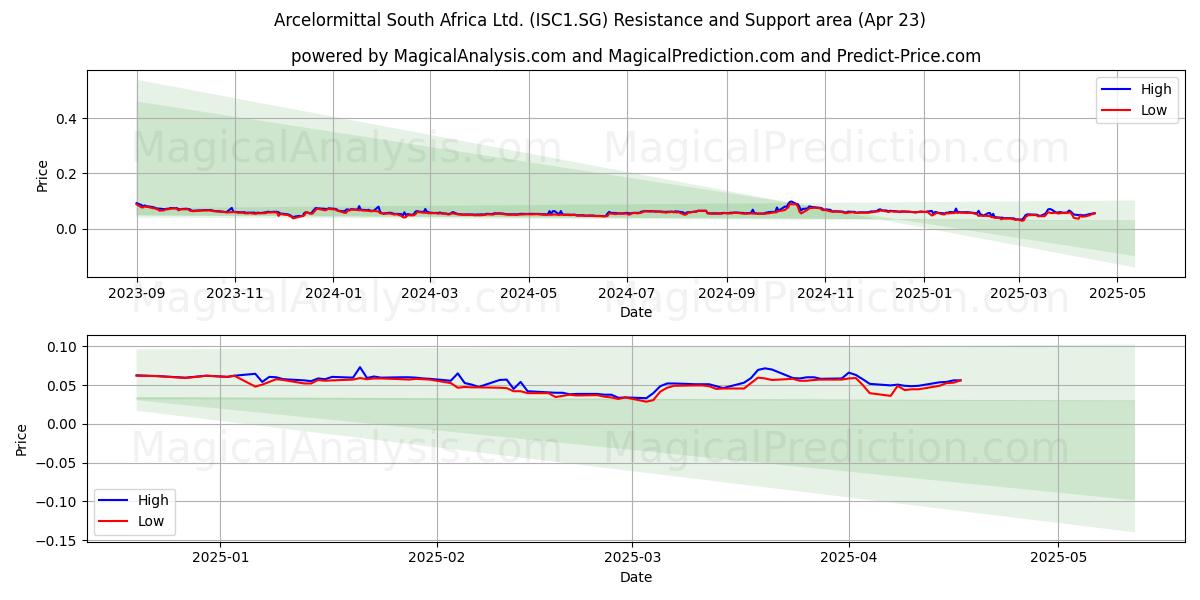Click the '2025-04' date tick label
Image resolution: width=1200 pixels, height=600 pixels.
pyautogui.click(x=849, y=558)
